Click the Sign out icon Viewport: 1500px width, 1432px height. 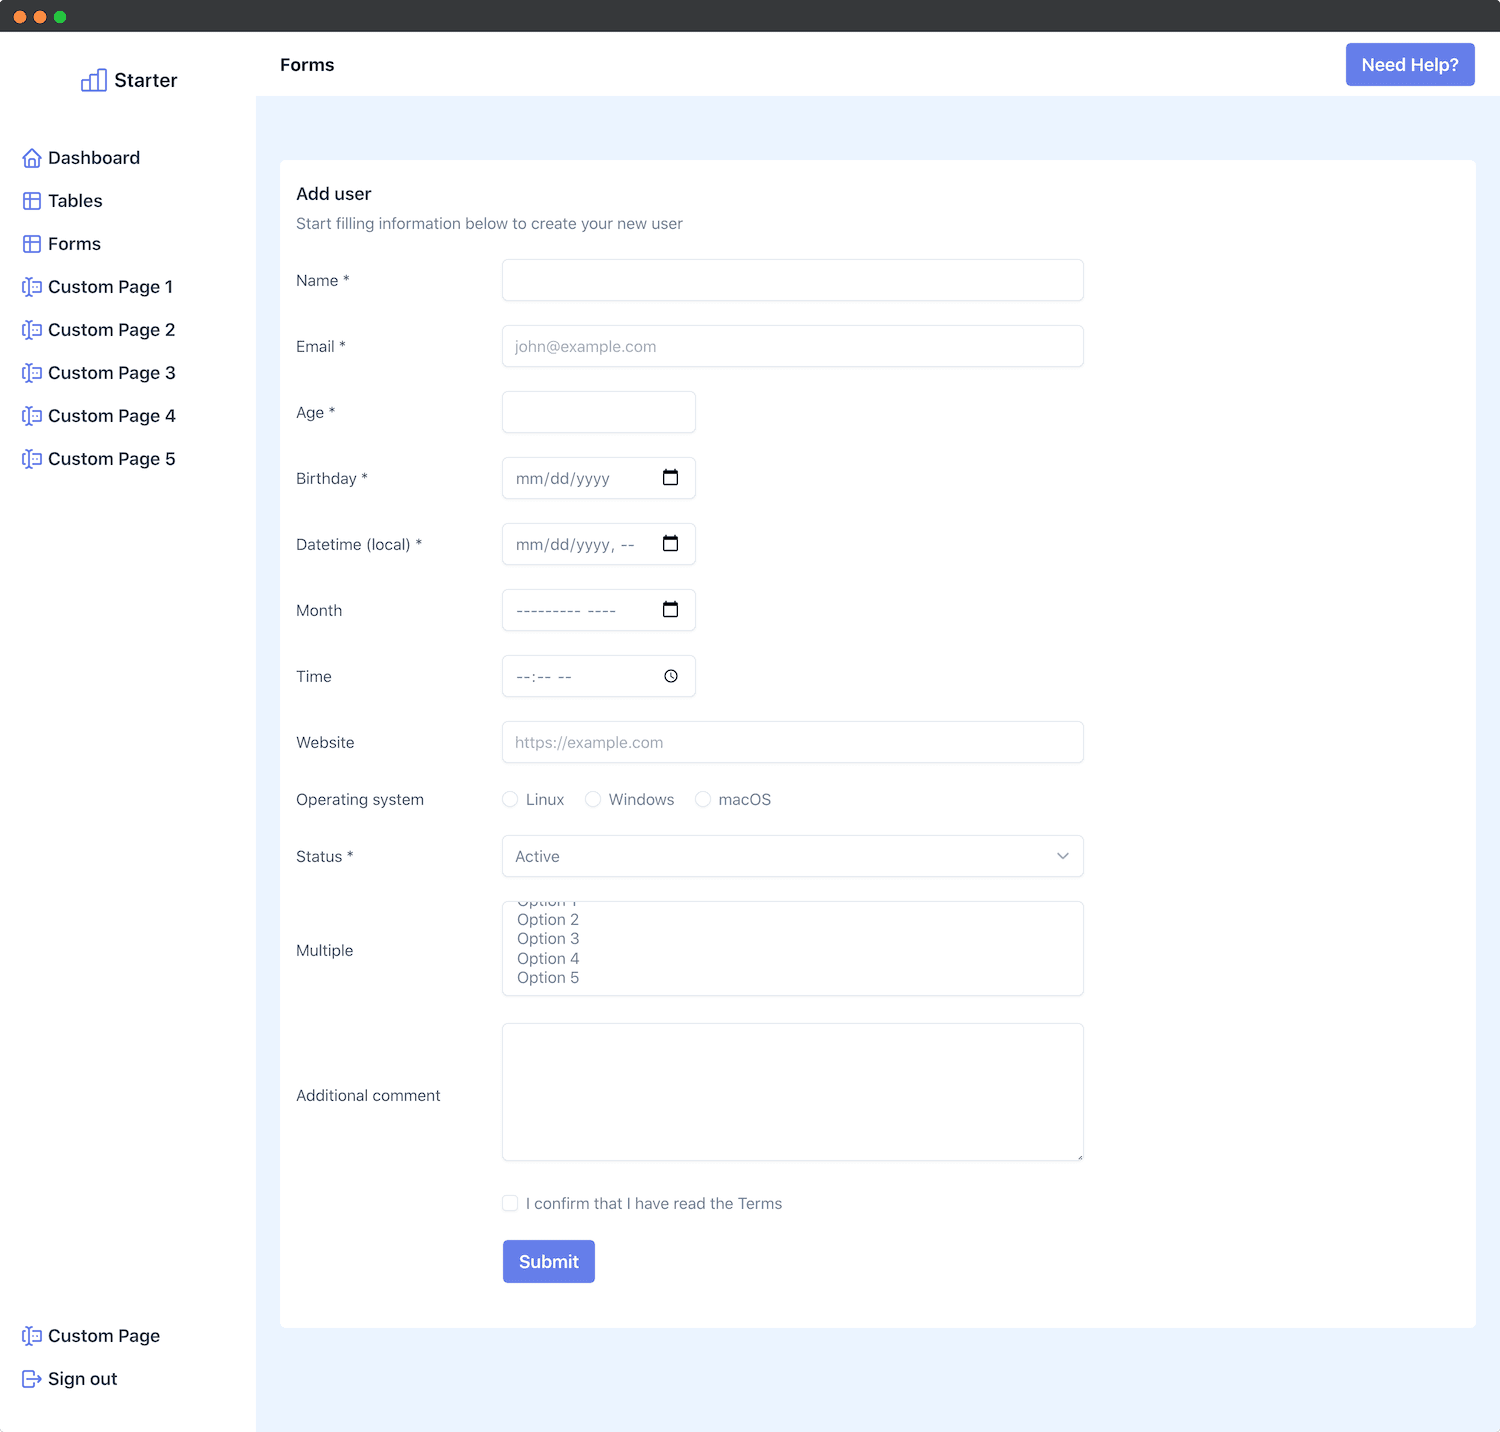point(31,1378)
